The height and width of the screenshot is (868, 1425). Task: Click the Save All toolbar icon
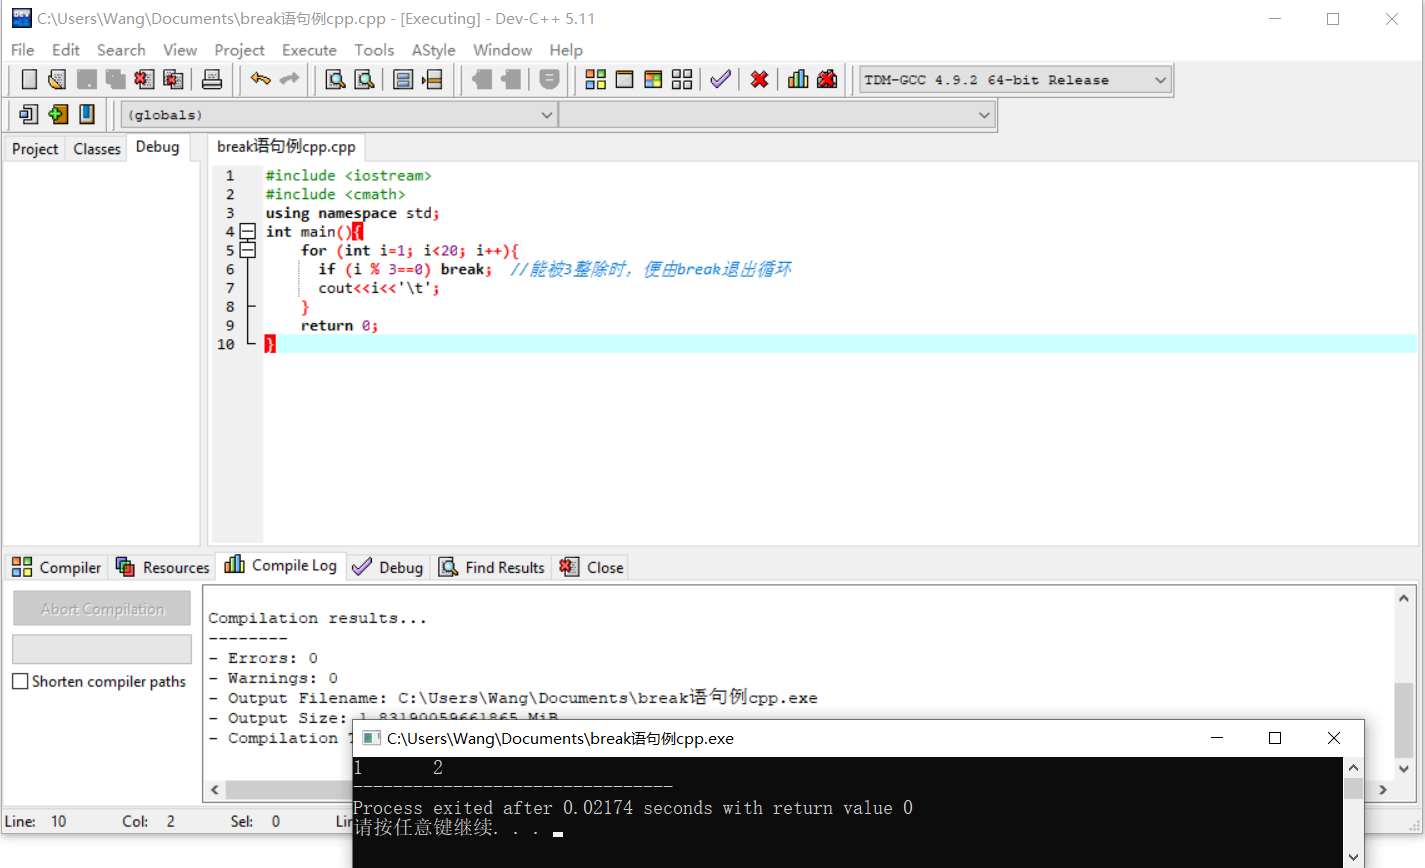pos(116,79)
